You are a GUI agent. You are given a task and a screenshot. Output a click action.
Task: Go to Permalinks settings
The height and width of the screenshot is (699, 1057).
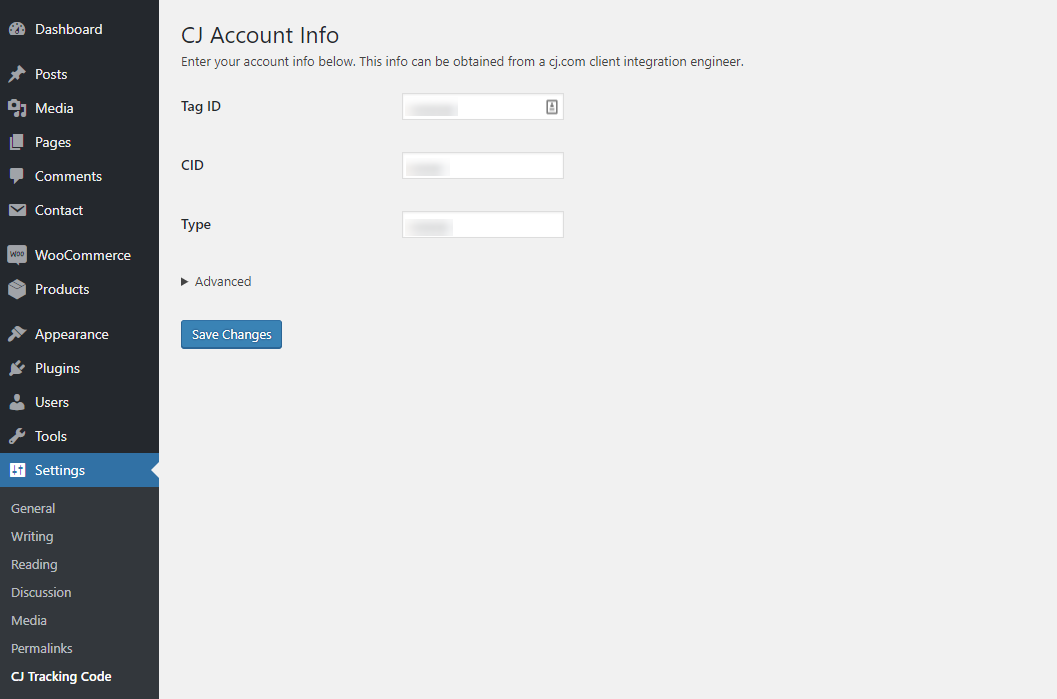tap(42, 649)
